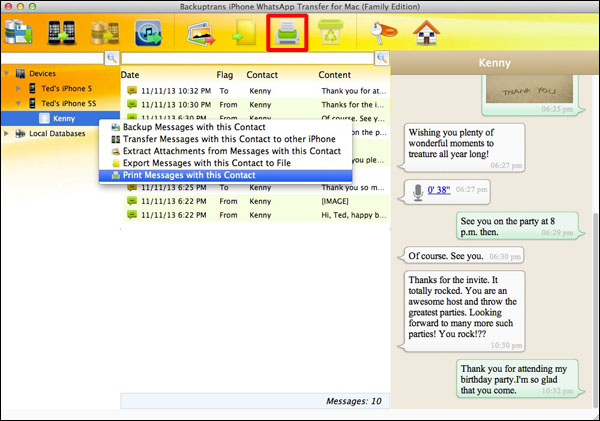Image resolution: width=600 pixels, height=421 pixels.
Task: Expand the Local Databases node
Action: [7, 133]
